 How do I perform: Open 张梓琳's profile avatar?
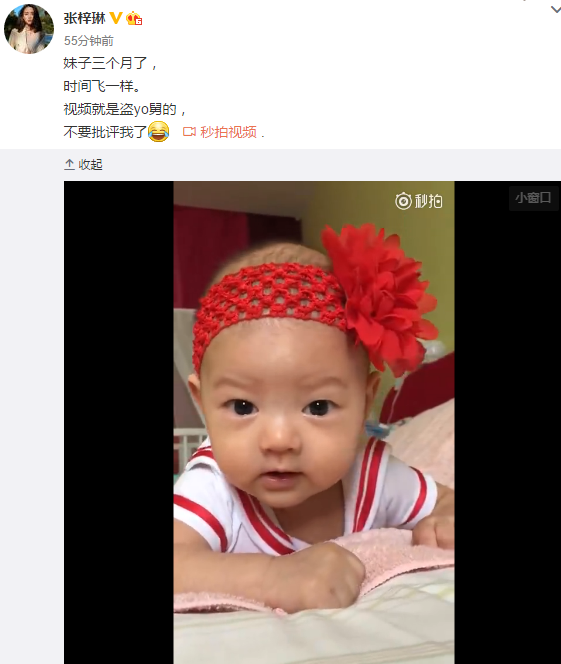point(29,29)
